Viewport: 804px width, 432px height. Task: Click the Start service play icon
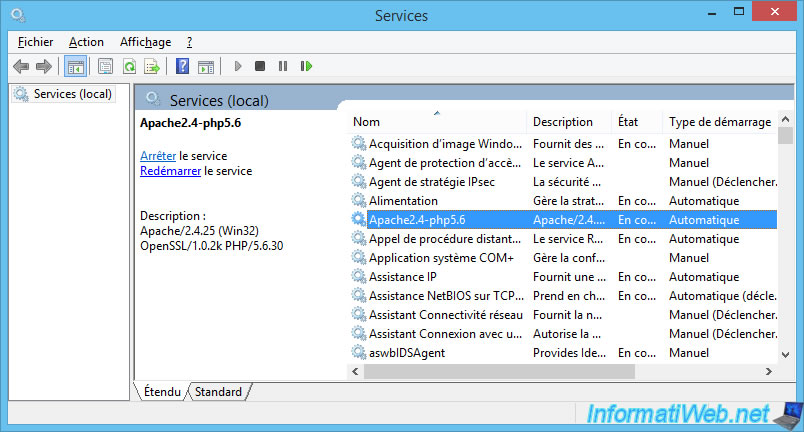point(237,66)
